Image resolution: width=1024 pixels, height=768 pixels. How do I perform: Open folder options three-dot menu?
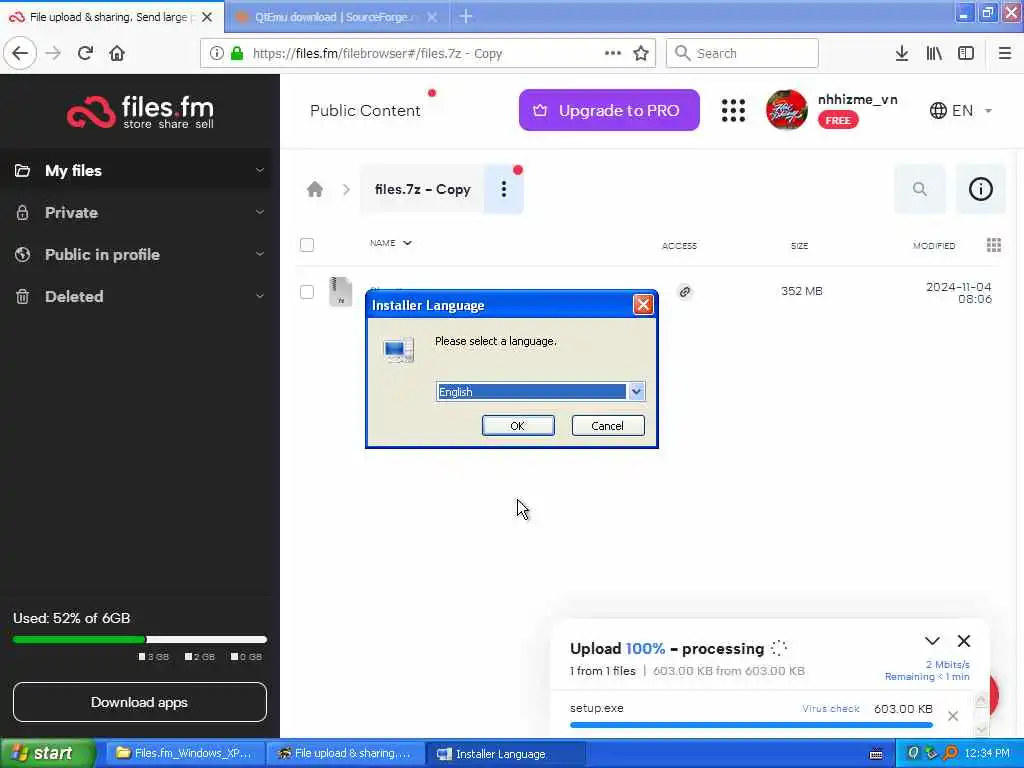(x=504, y=189)
